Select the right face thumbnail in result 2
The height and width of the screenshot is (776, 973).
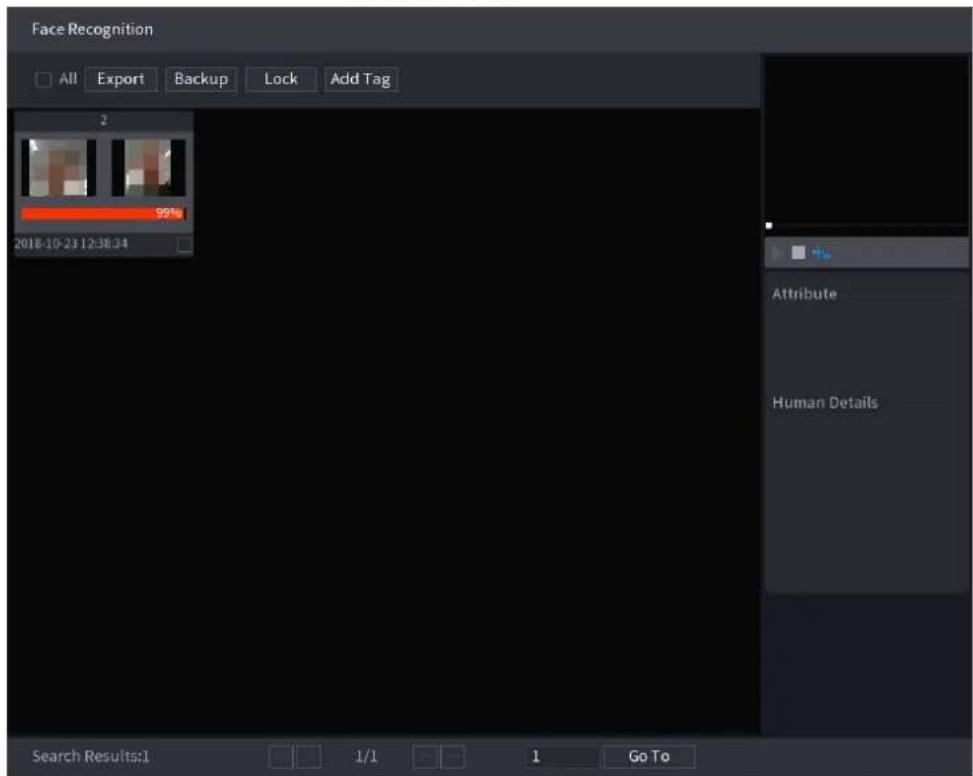pyautogui.click(x=148, y=167)
